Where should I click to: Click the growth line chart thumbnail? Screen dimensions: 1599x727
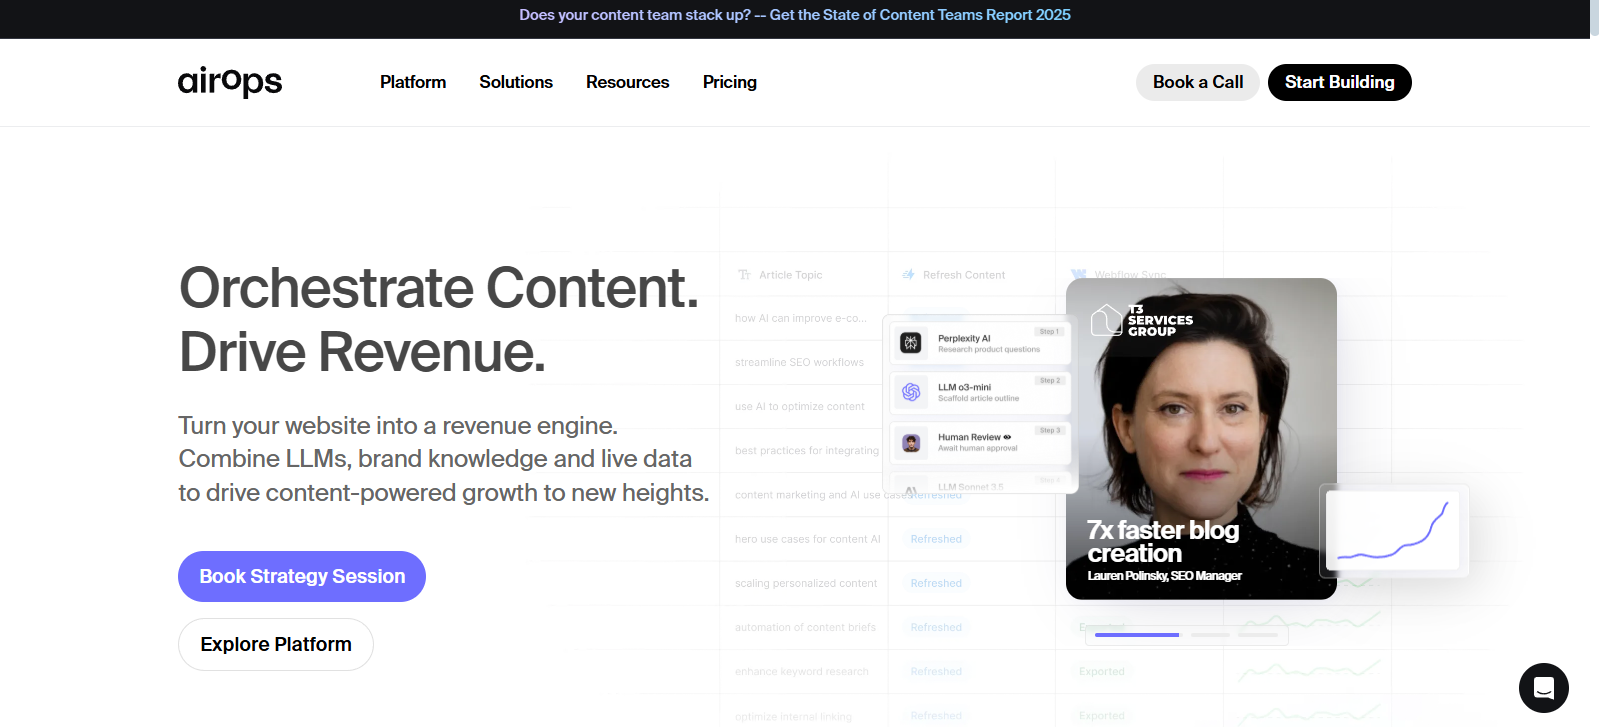[1393, 530]
